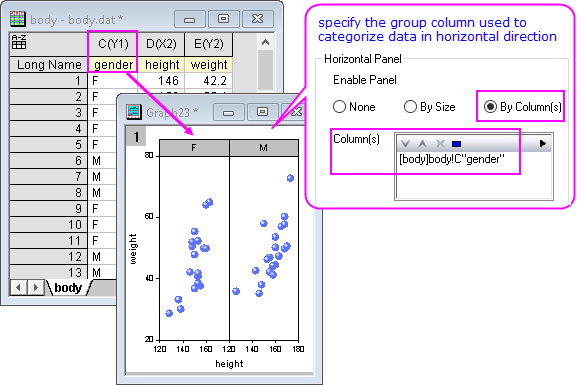
Task: Select column header C(Y1)
Action: (x=113, y=44)
